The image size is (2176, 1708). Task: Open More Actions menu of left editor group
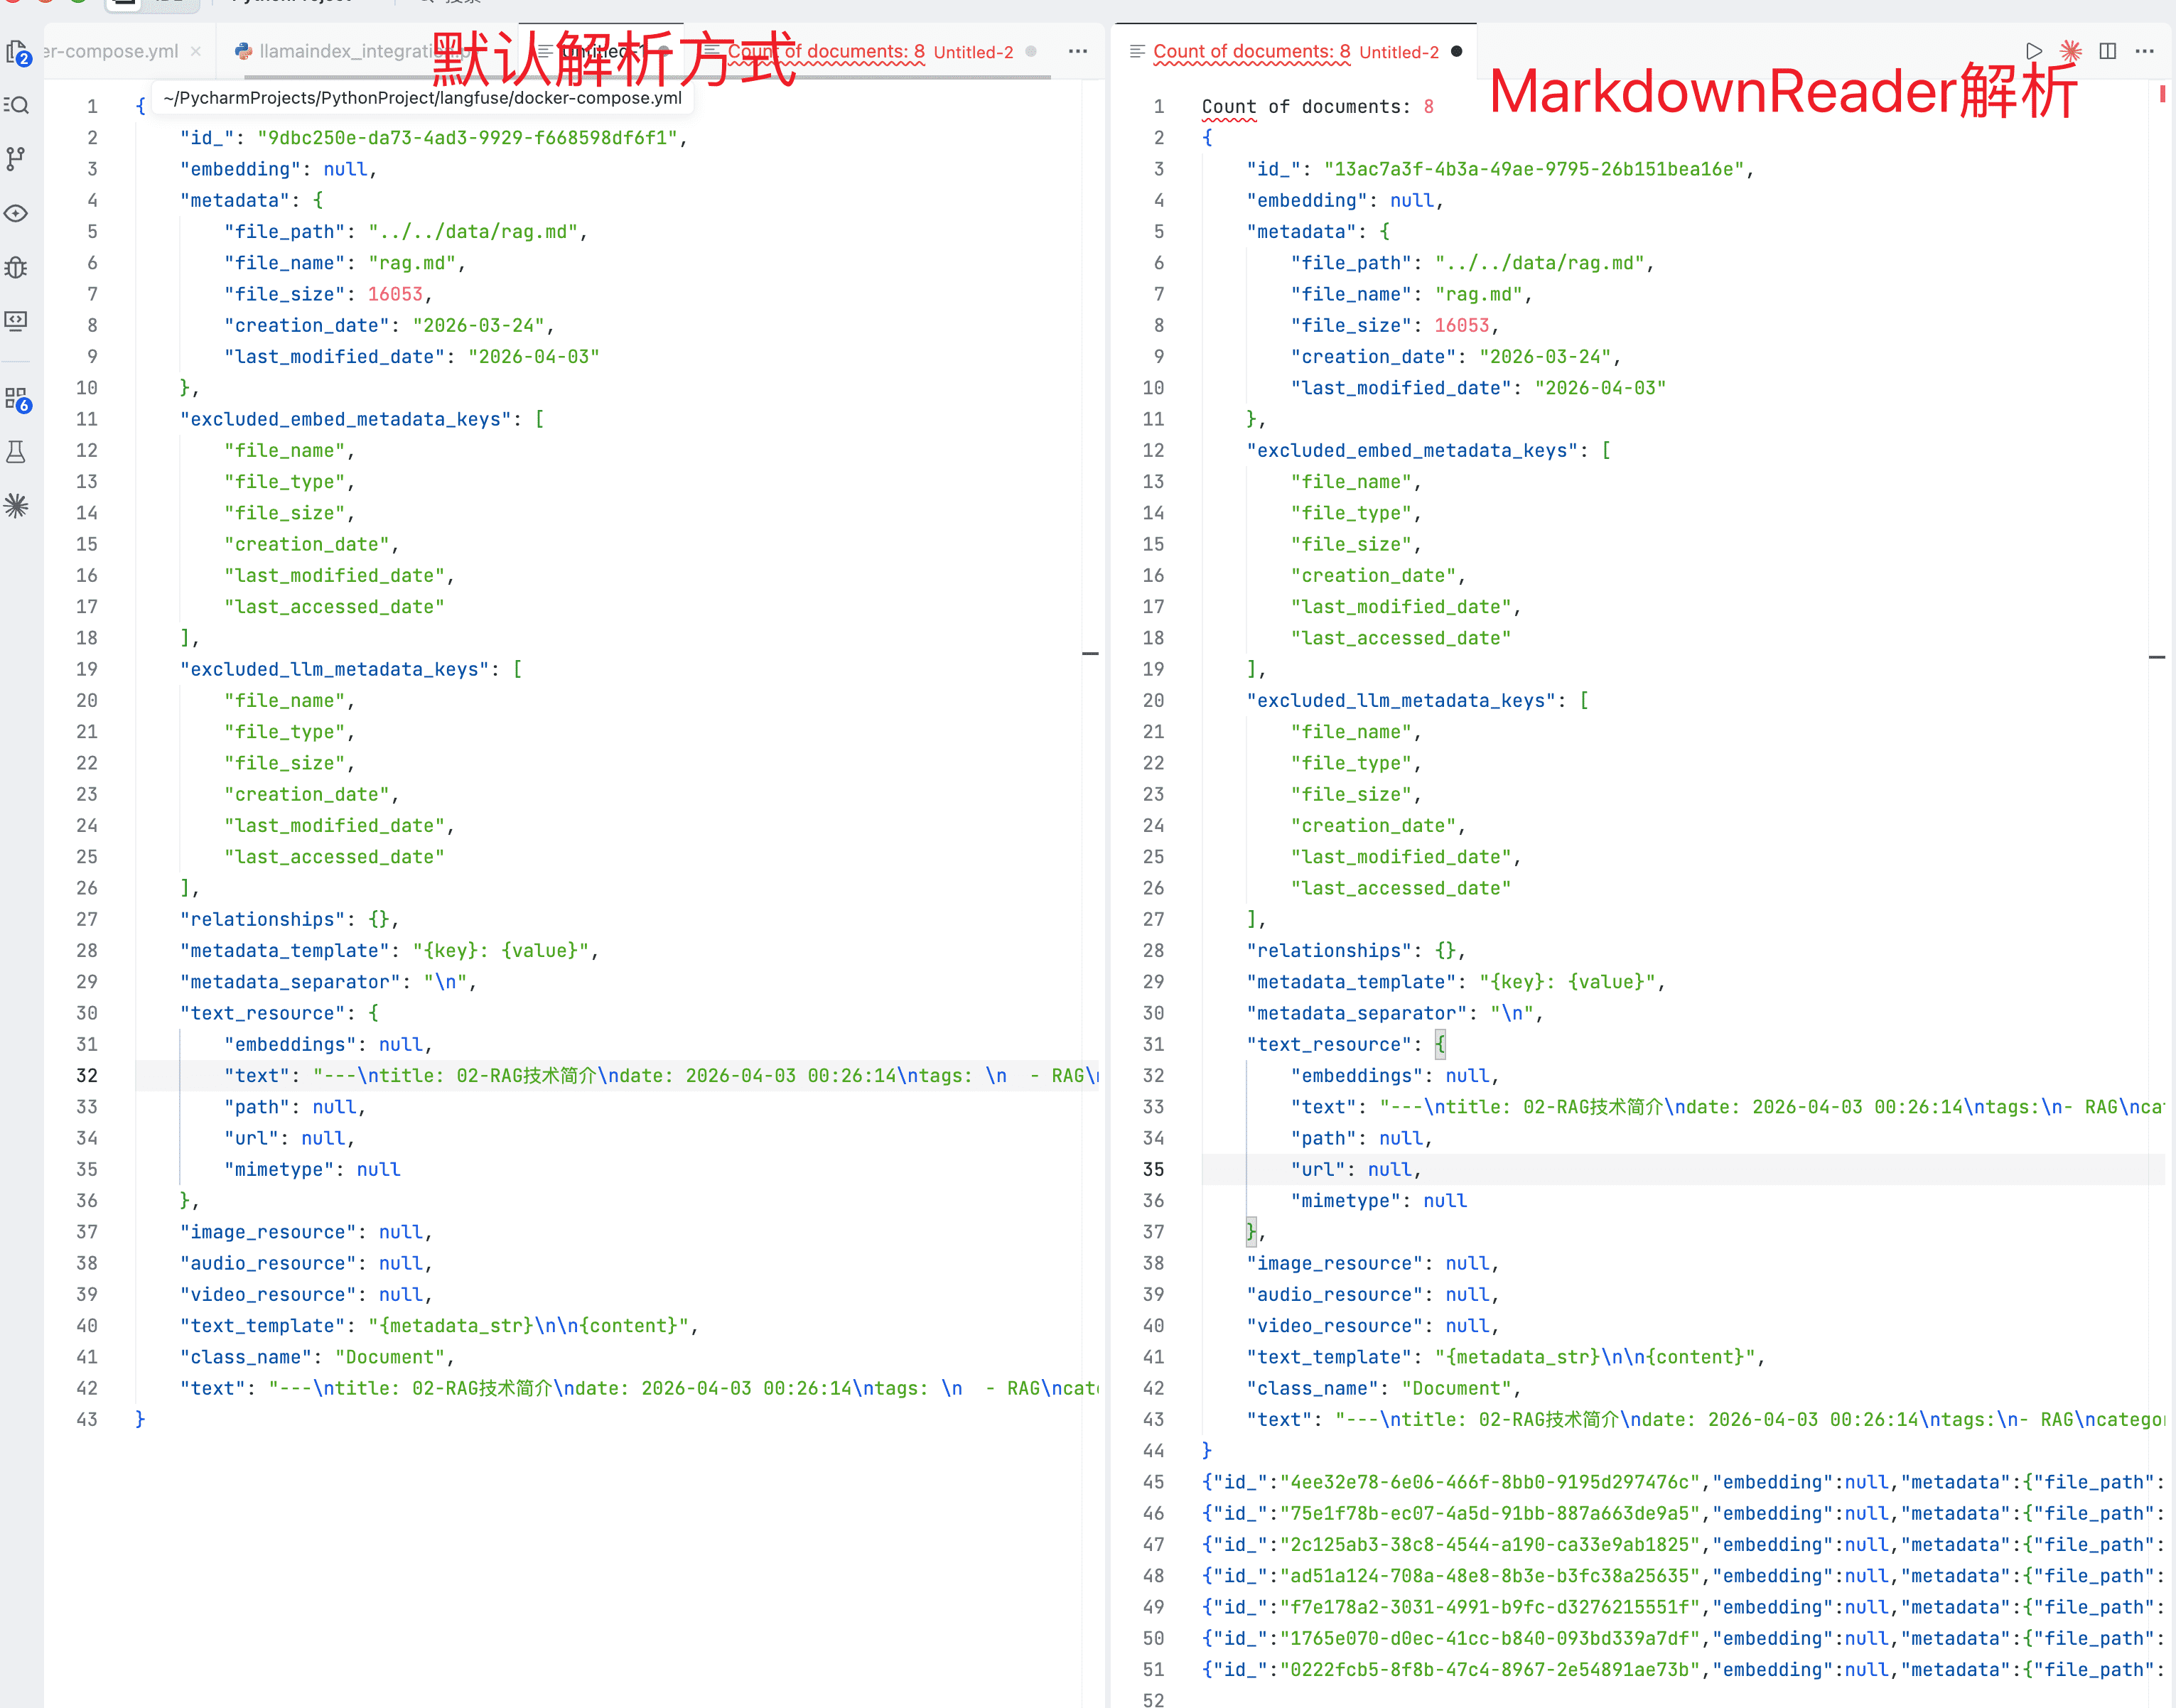[1077, 51]
